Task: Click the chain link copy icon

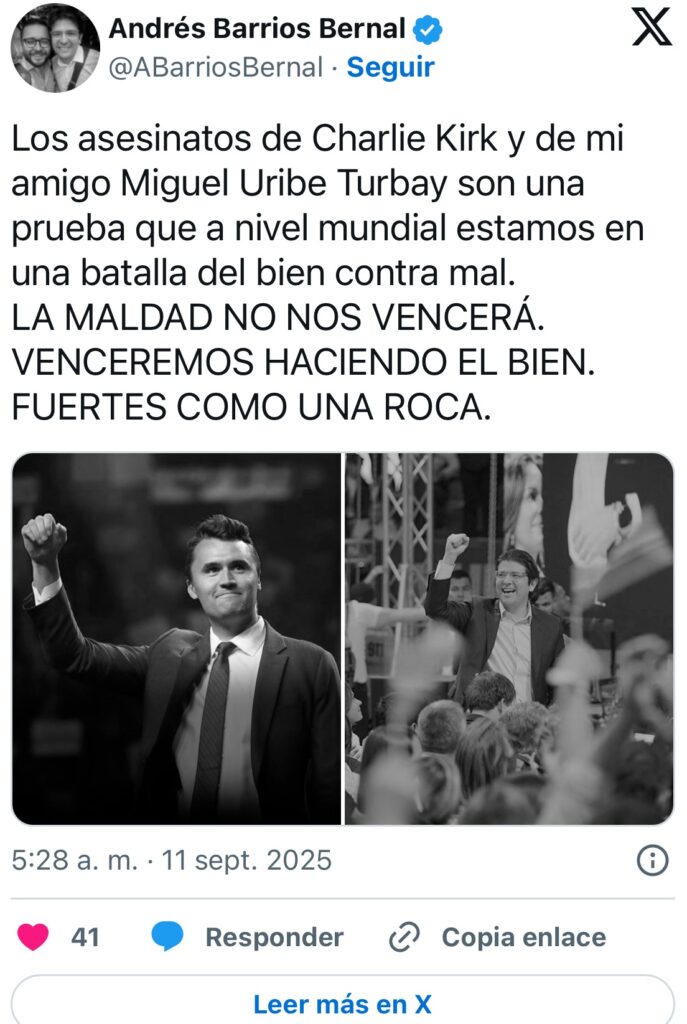Action: [404, 938]
